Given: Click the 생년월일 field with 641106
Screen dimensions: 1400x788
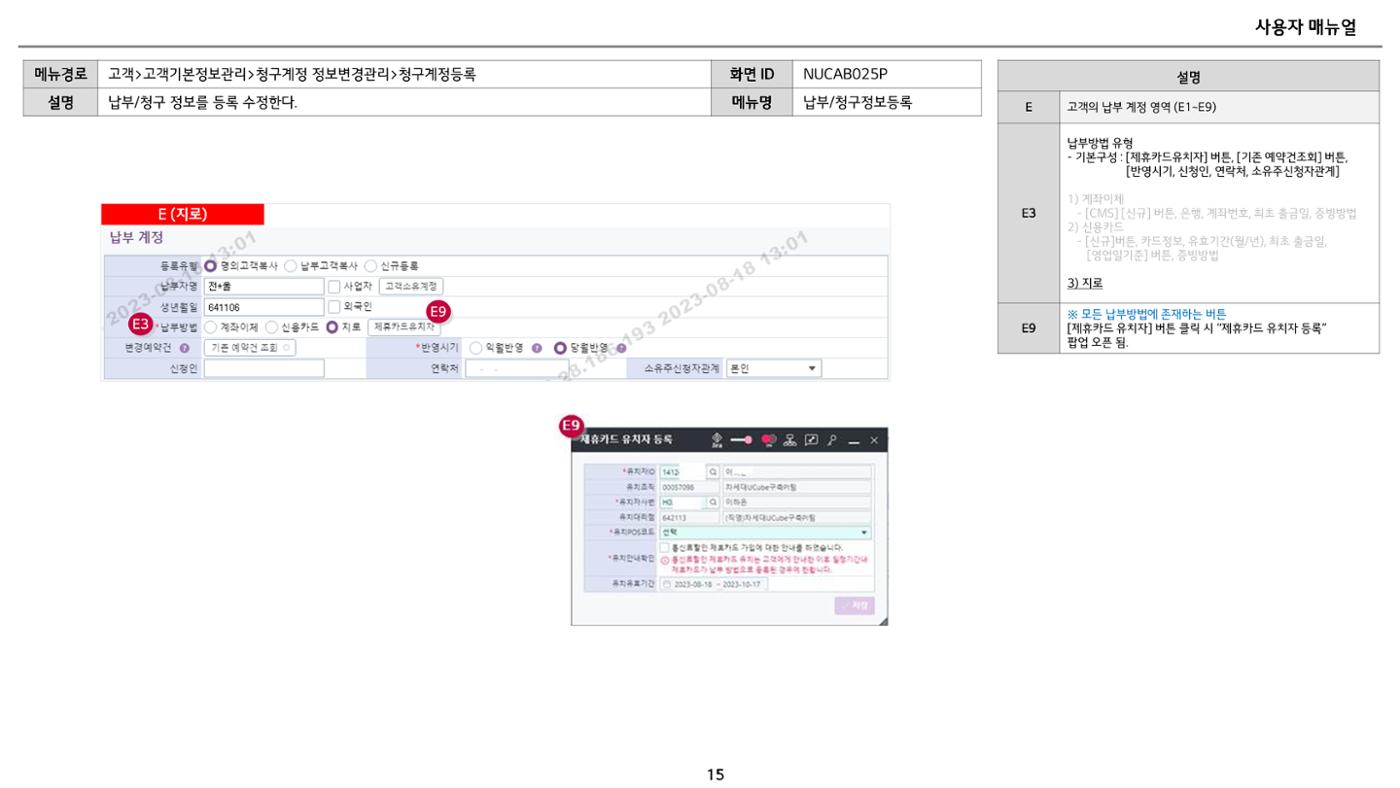Looking at the screenshot, I should pos(264,308).
